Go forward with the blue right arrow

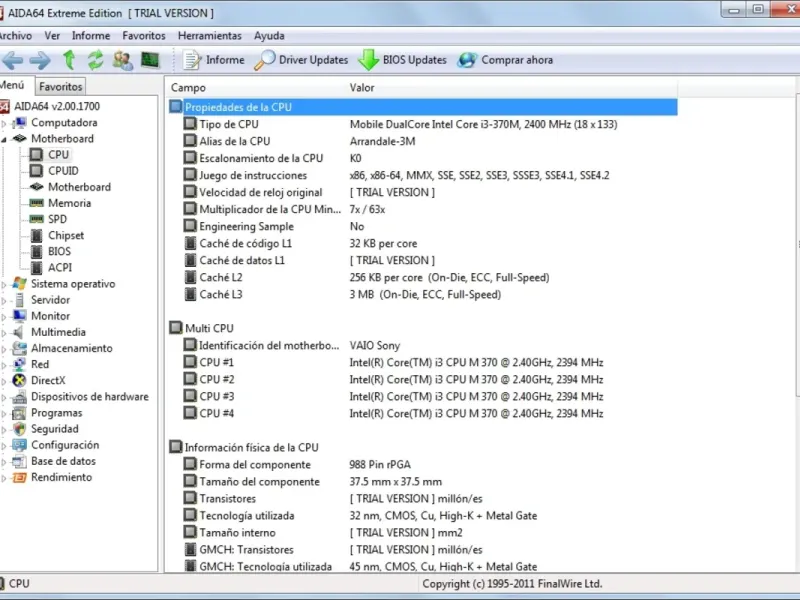pyautogui.click(x=40, y=61)
